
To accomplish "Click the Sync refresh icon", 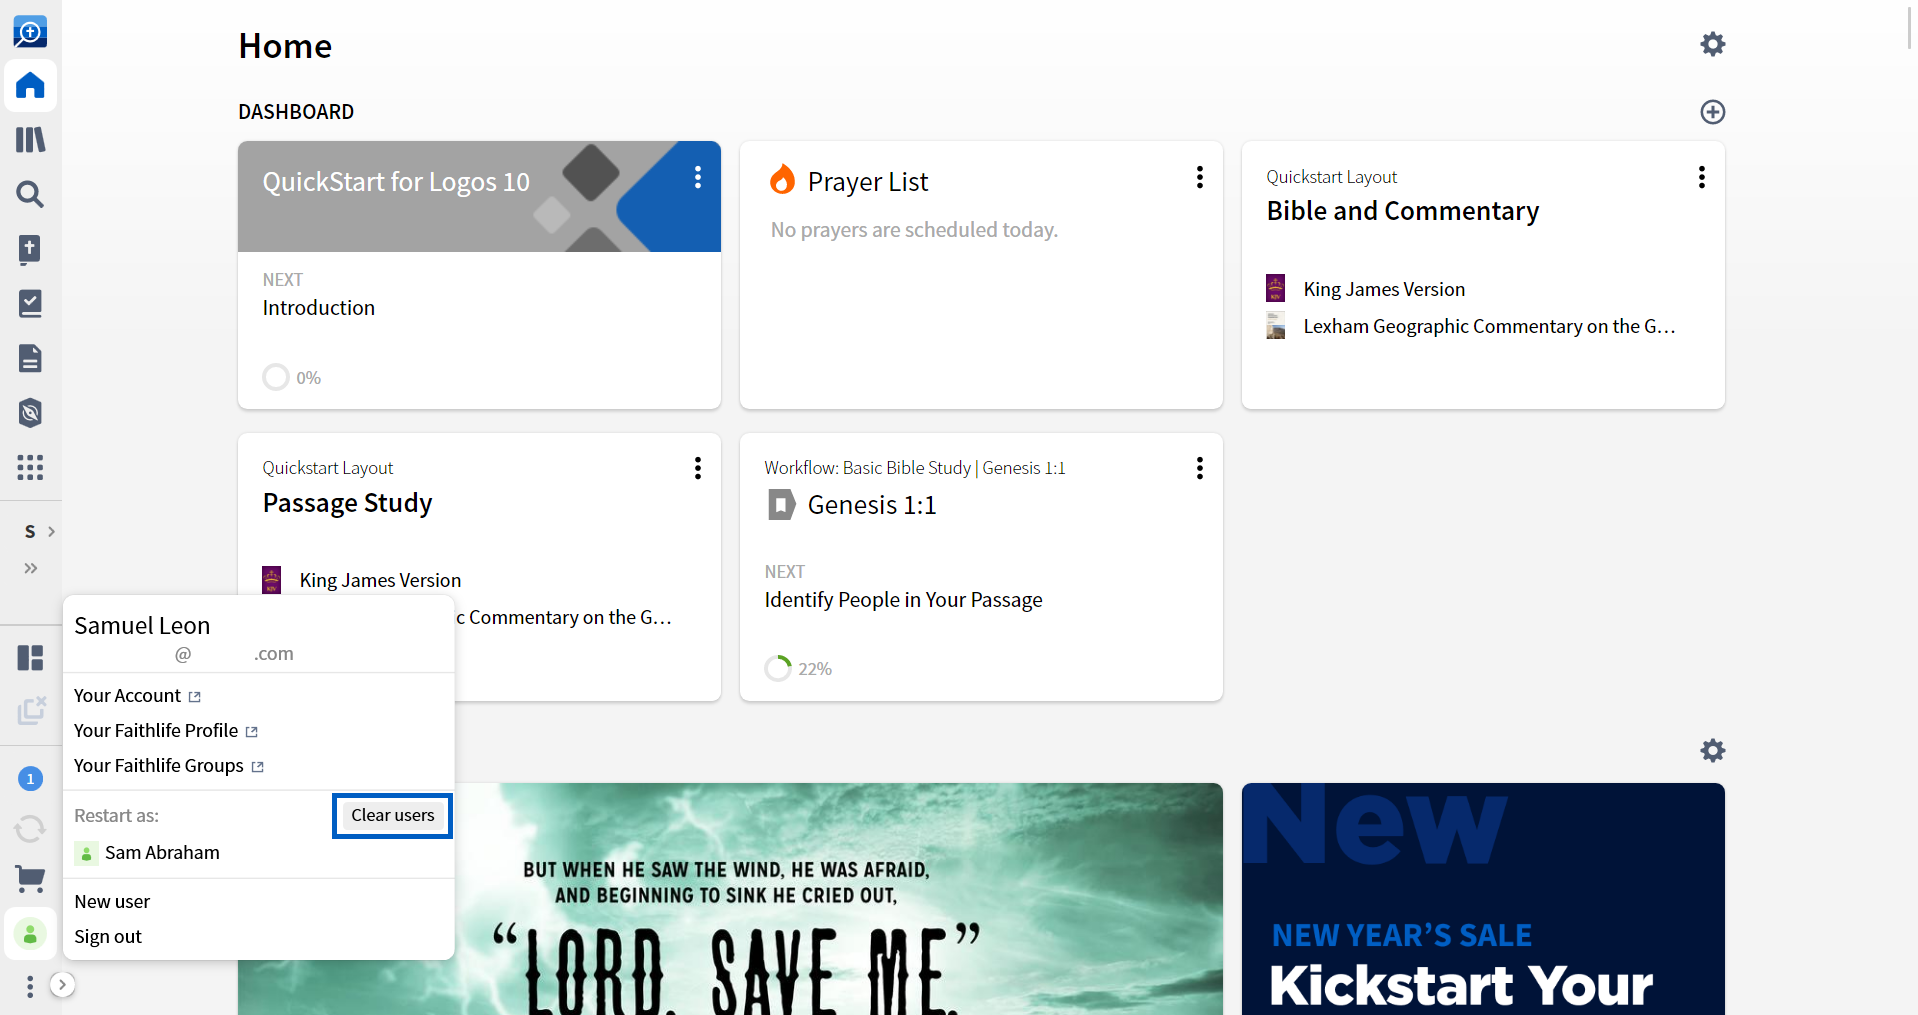I will [x=30, y=828].
